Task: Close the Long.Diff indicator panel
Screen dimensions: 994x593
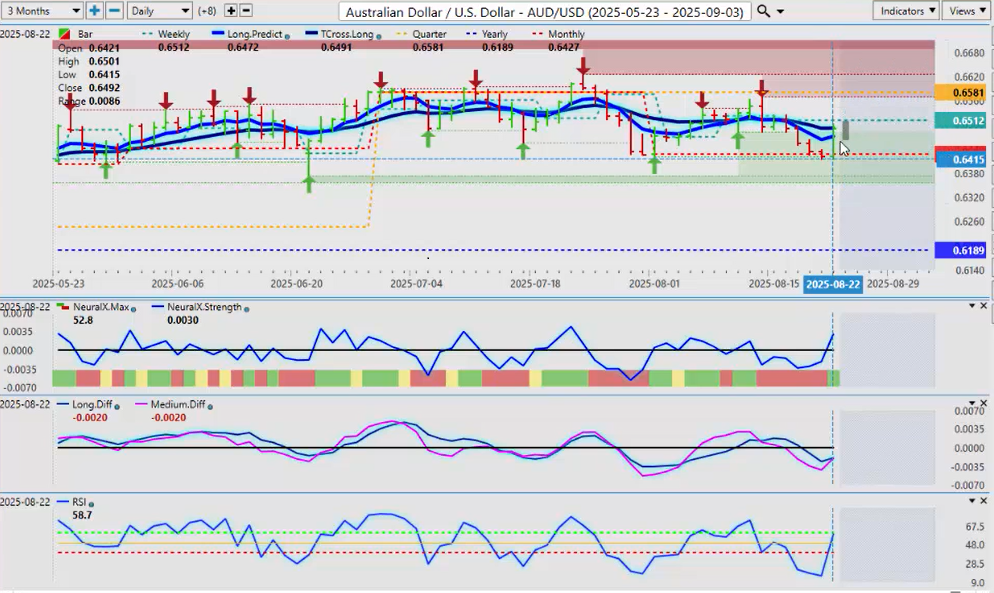Action: (x=984, y=404)
